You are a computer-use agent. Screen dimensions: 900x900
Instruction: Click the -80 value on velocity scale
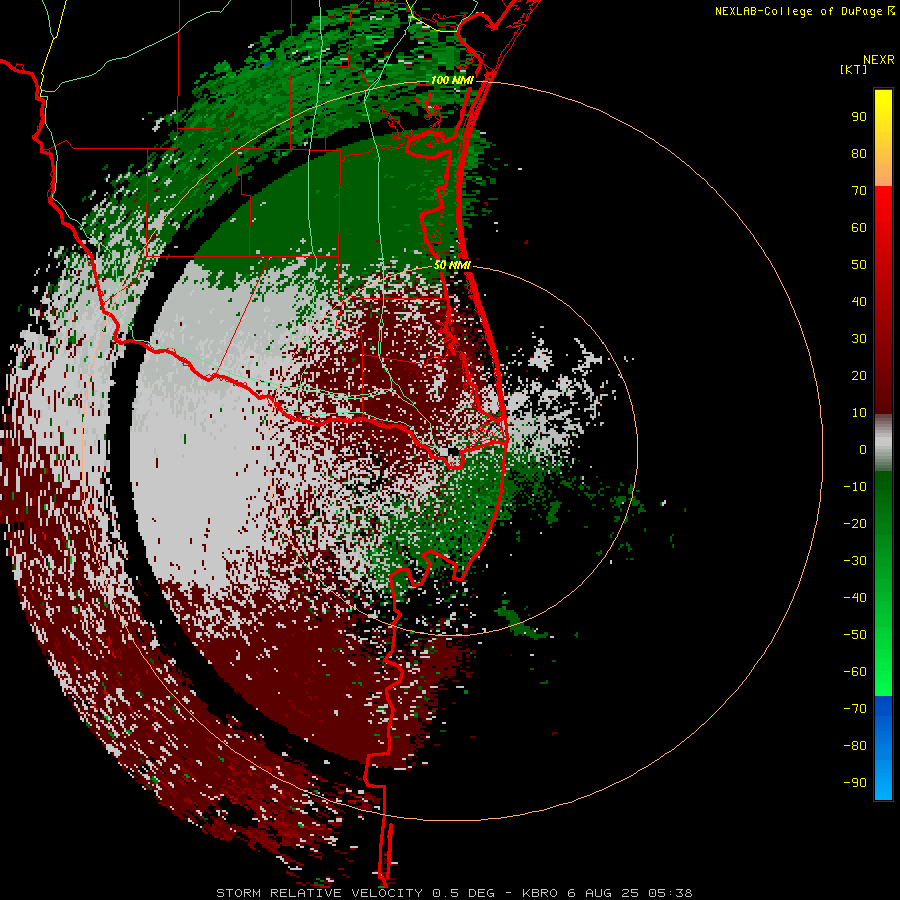(x=855, y=746)
